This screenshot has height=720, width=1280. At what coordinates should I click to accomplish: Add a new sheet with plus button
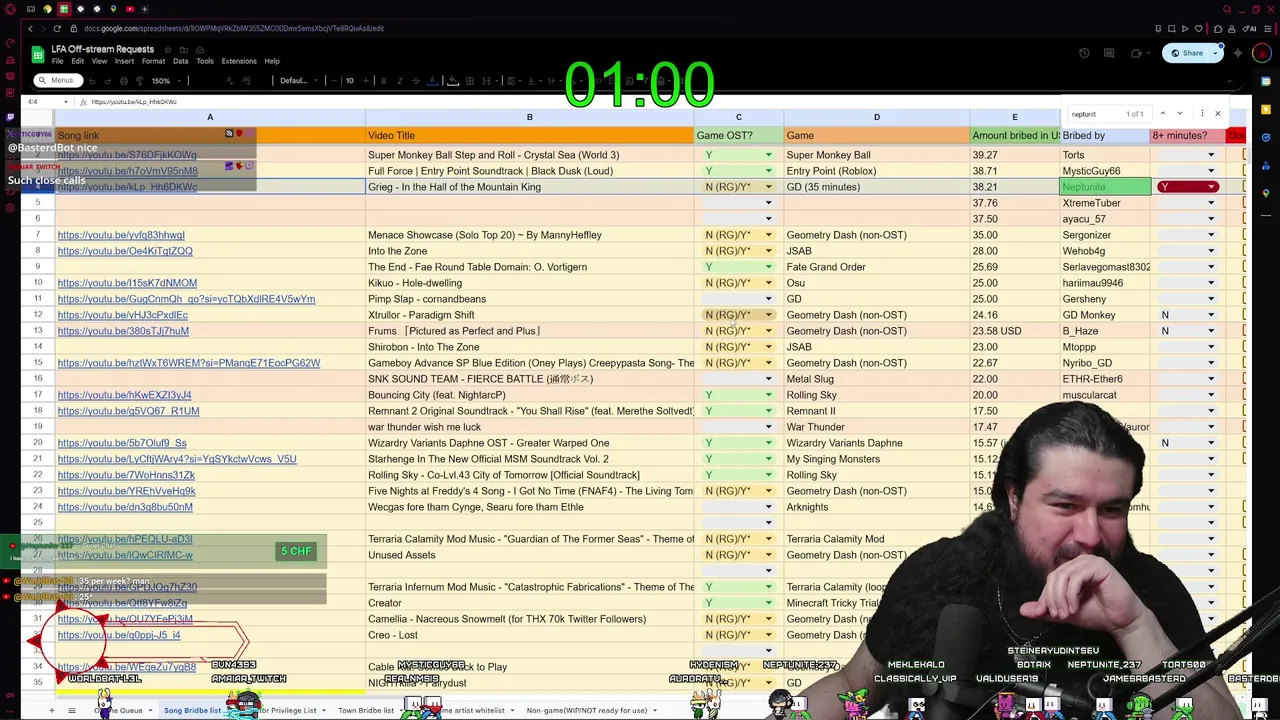[51, 710]
